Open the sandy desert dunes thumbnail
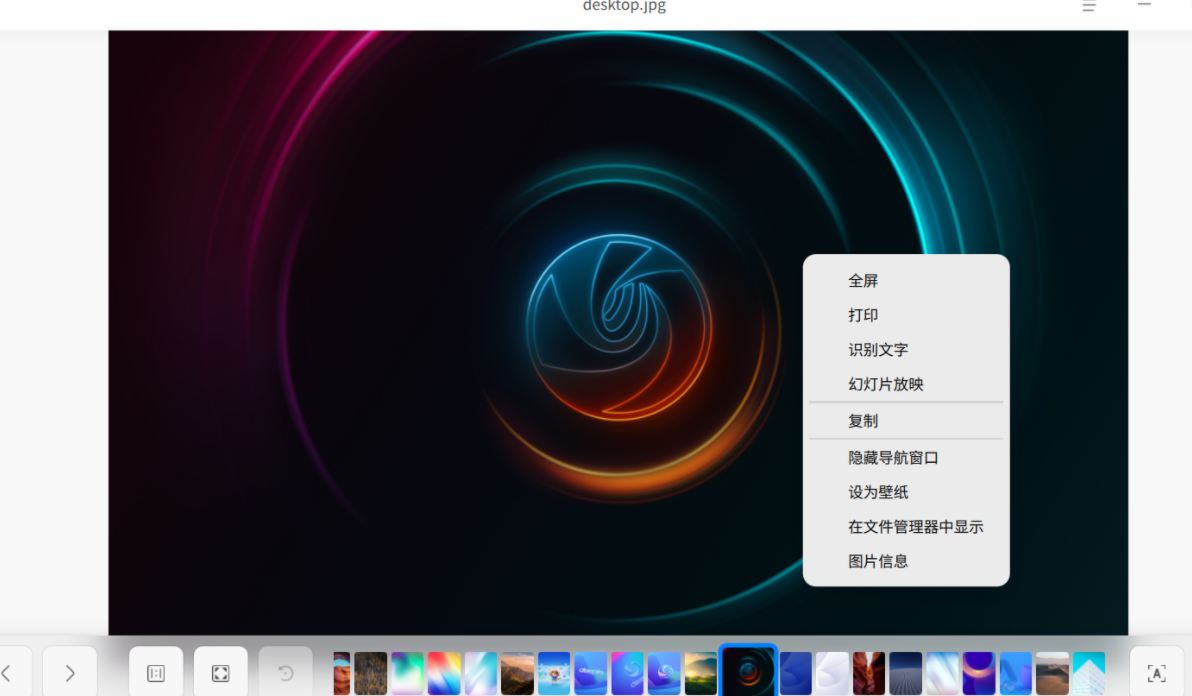This screenshot has height=696, width=1192. (1052, 673)
